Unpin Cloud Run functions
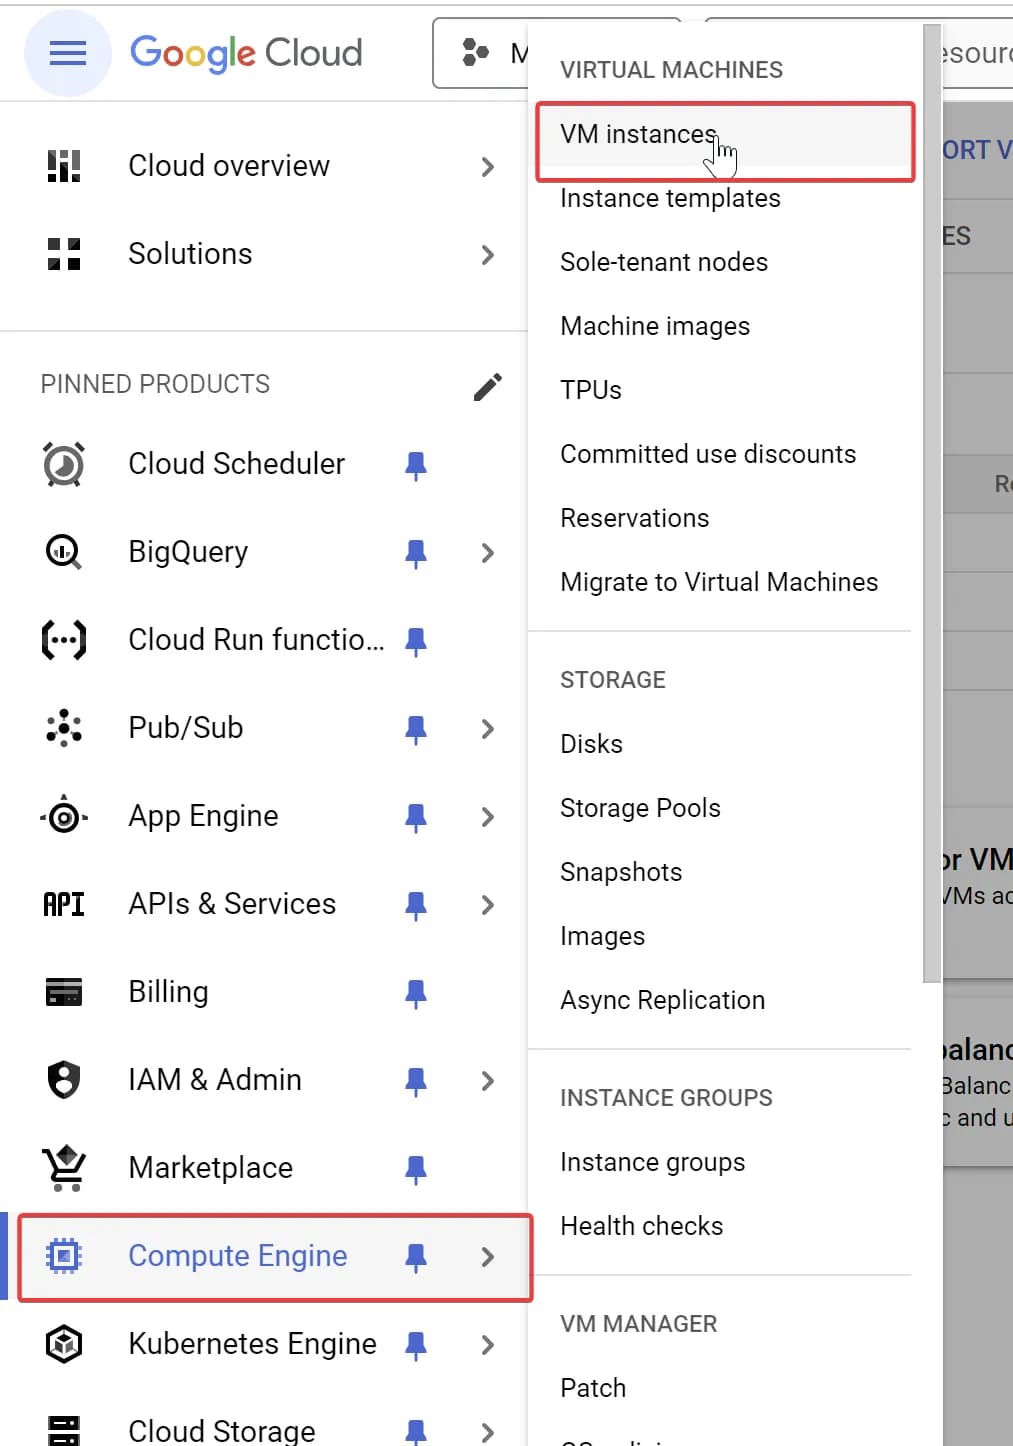The image size is (1013, 1446). coord(416,641)
